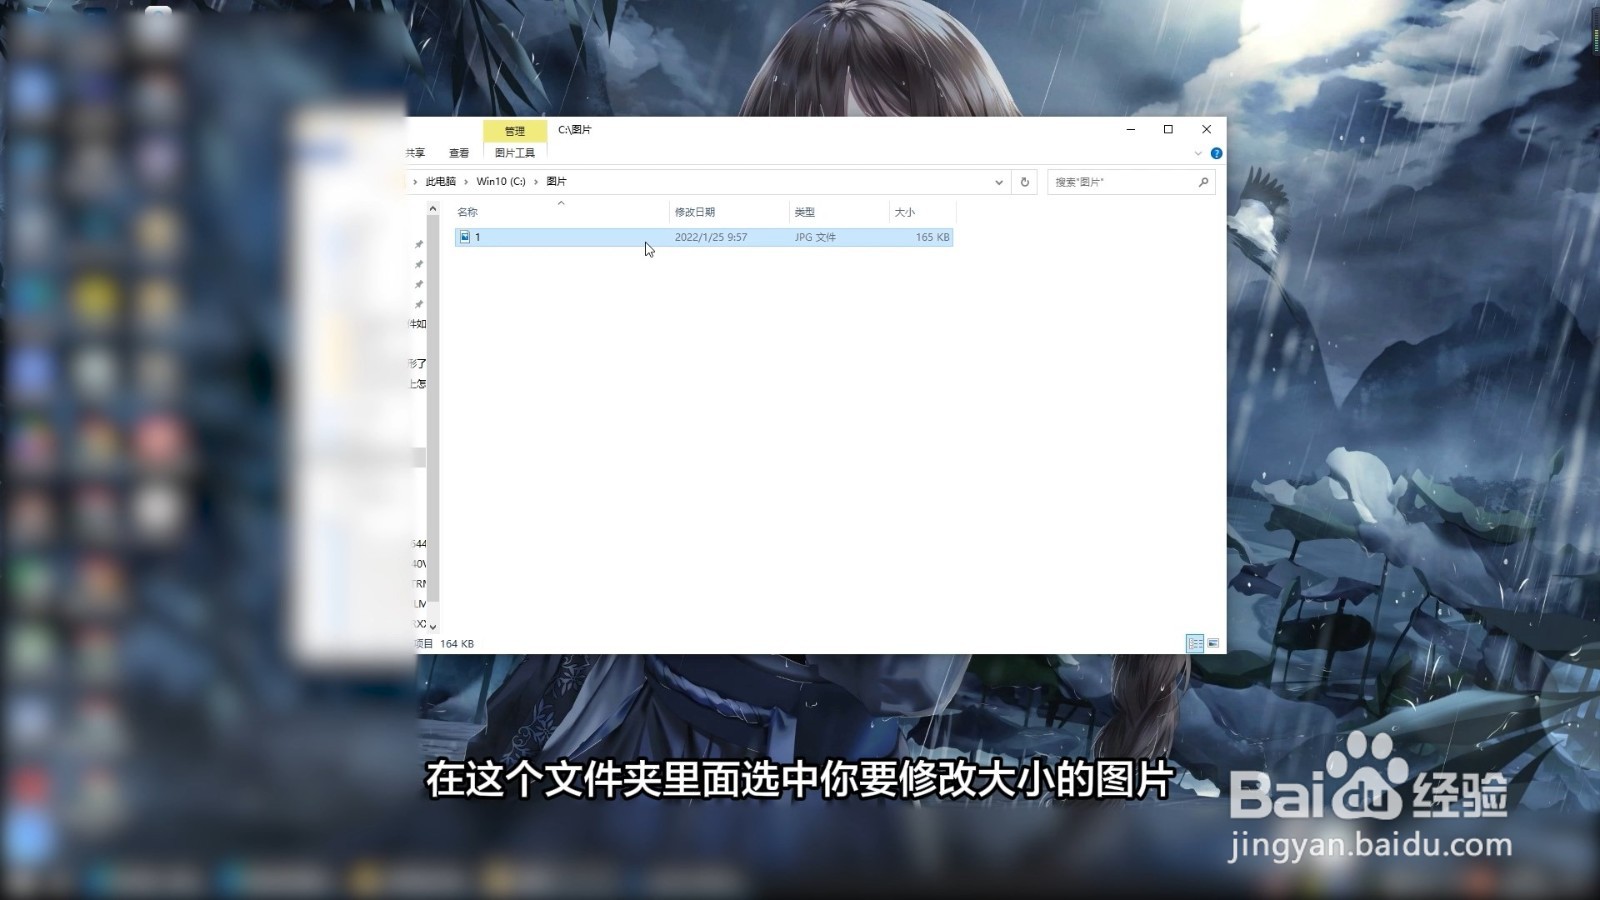The image size is (1600, 900).
Task: Open the 图片工具 ribbon tab
Action: [x=515, y=153]
